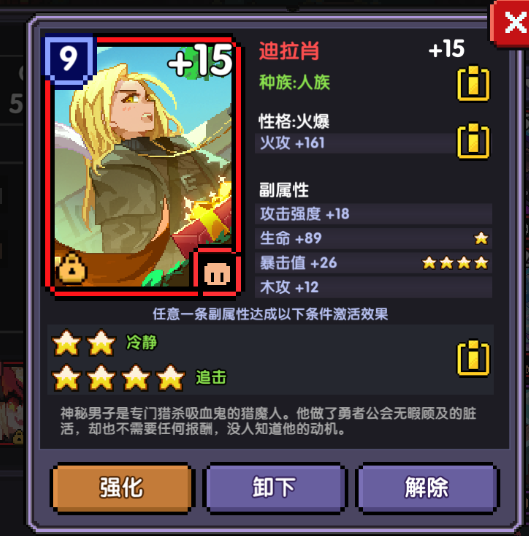Screen dimensions: 529x536
Task: Click the face icon at card corner
Action: coord(217,274)
